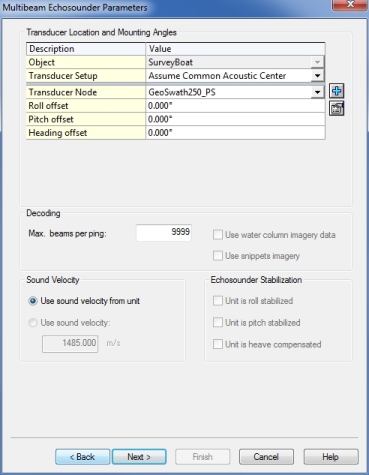
Task: Open the Object SurveyBoat dropdown
Action: [x=317, y=62]
